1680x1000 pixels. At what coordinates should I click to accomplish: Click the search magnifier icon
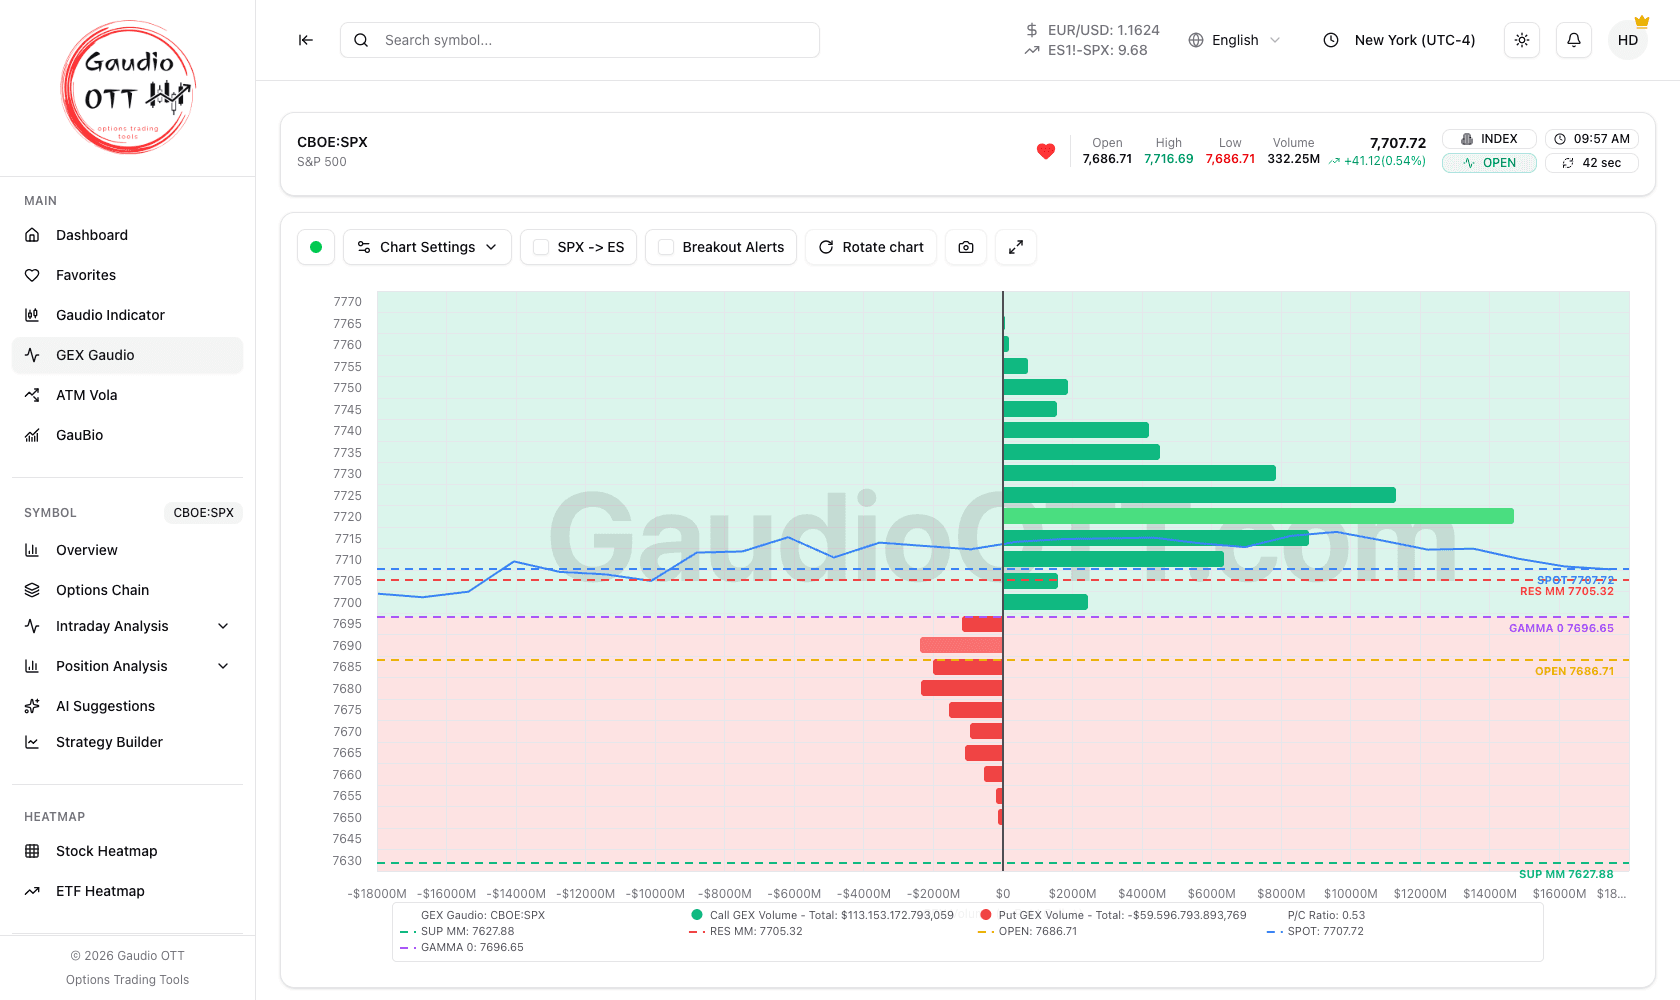(361, 40)
